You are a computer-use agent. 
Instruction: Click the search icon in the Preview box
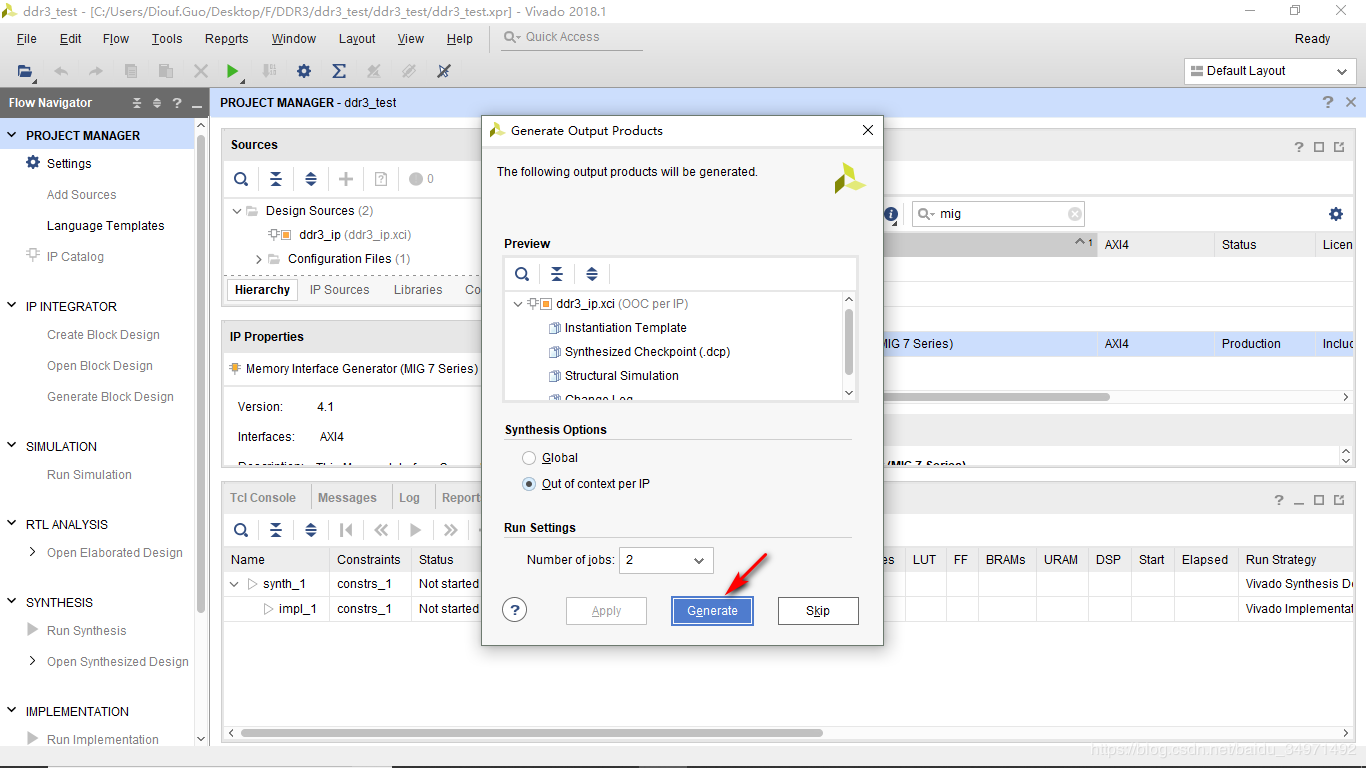522,274
